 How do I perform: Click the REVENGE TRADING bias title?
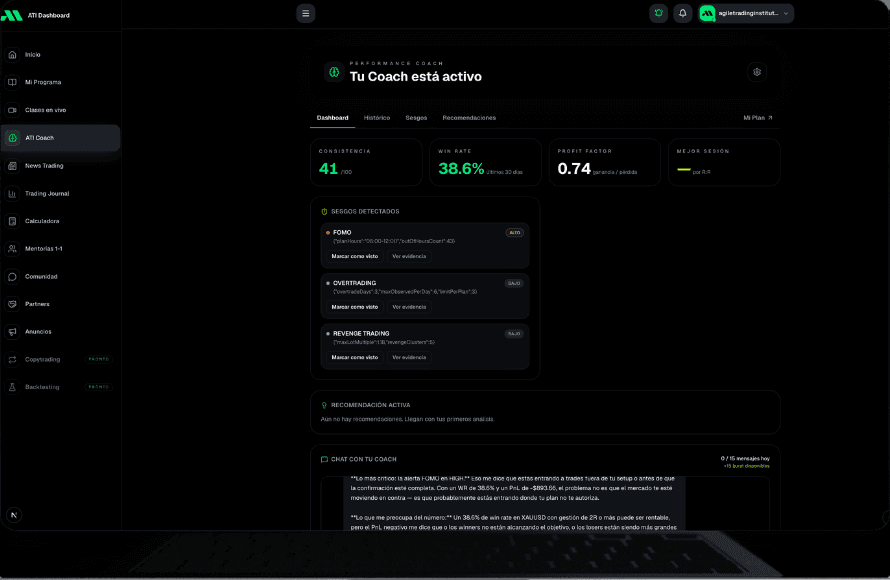[361, 334]
